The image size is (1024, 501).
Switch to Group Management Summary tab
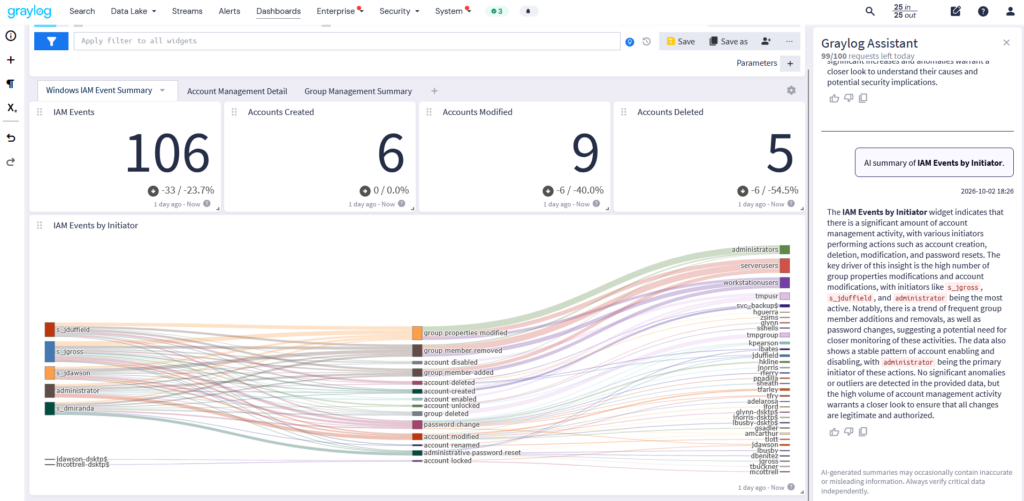(x=358, y=91)
